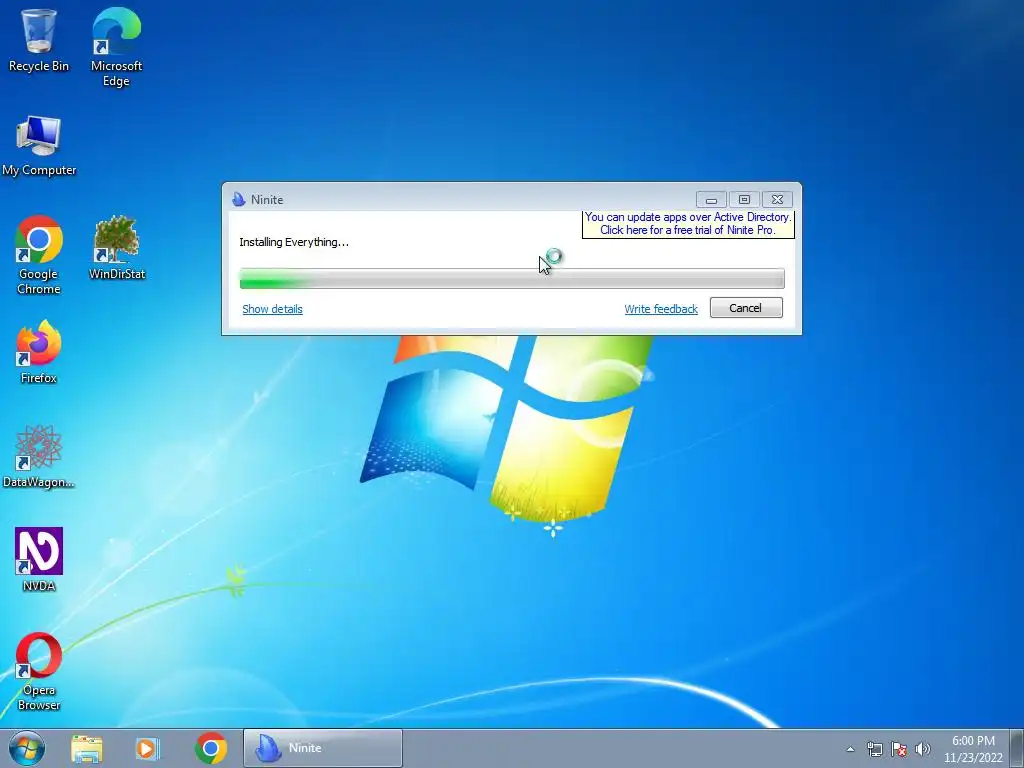This screenshot has width=1024, height=768.
Task: Click the Show desktop strip
Action: tap(1019, 748)
